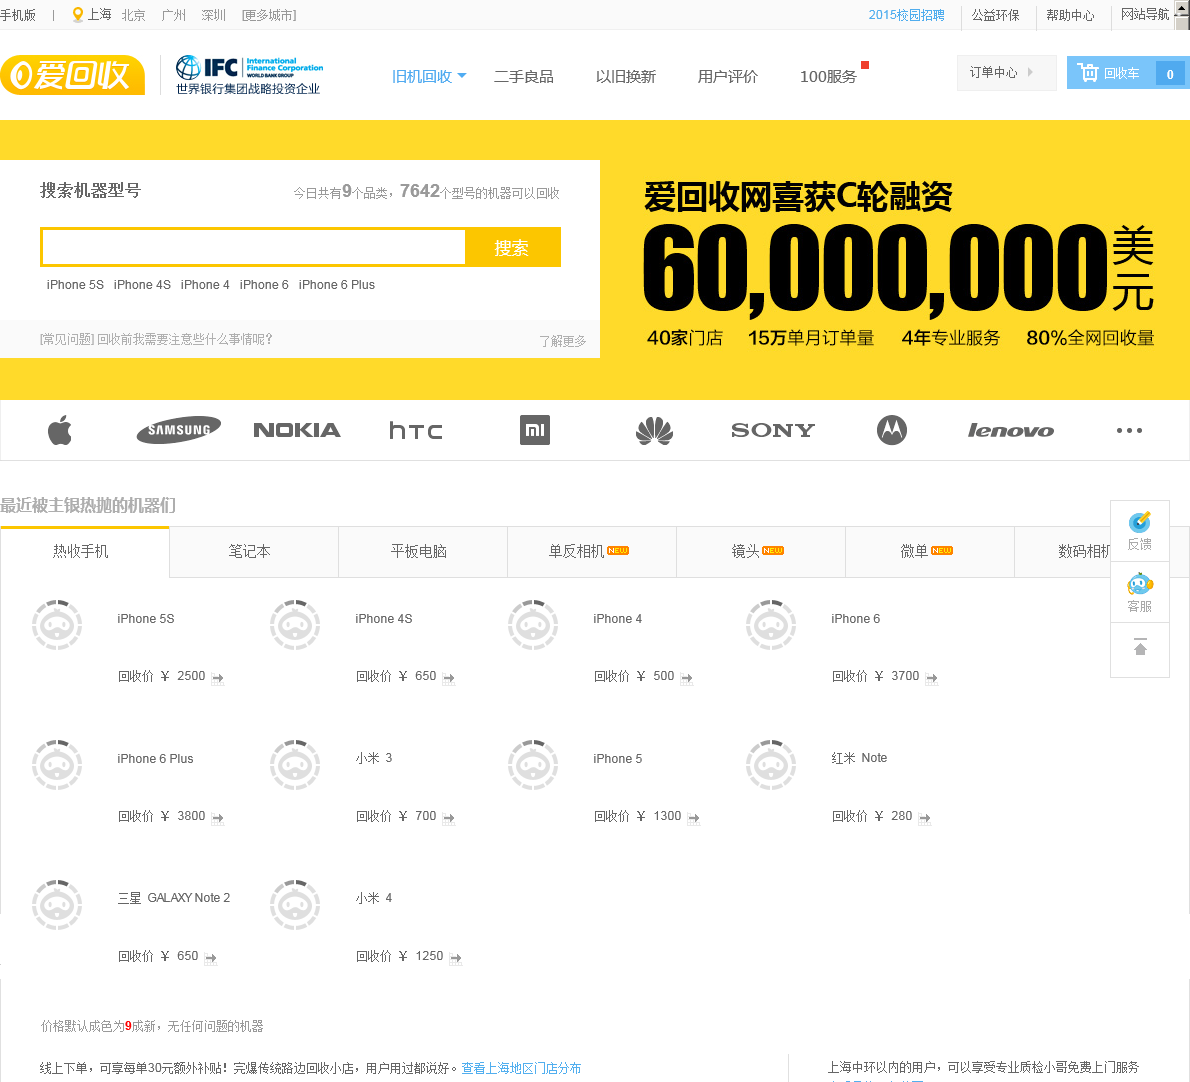Switch city to 北京

click(134, 15)
